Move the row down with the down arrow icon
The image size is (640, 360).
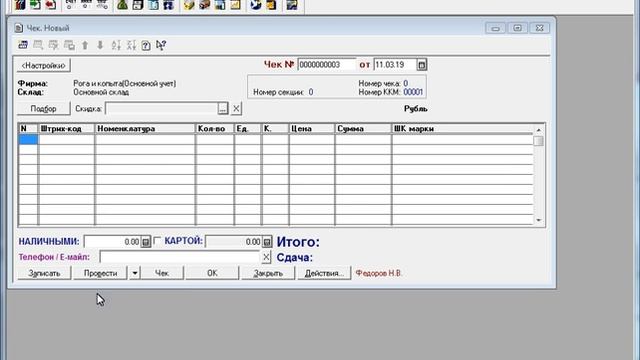pyautogui.click(x=100, y=45)
